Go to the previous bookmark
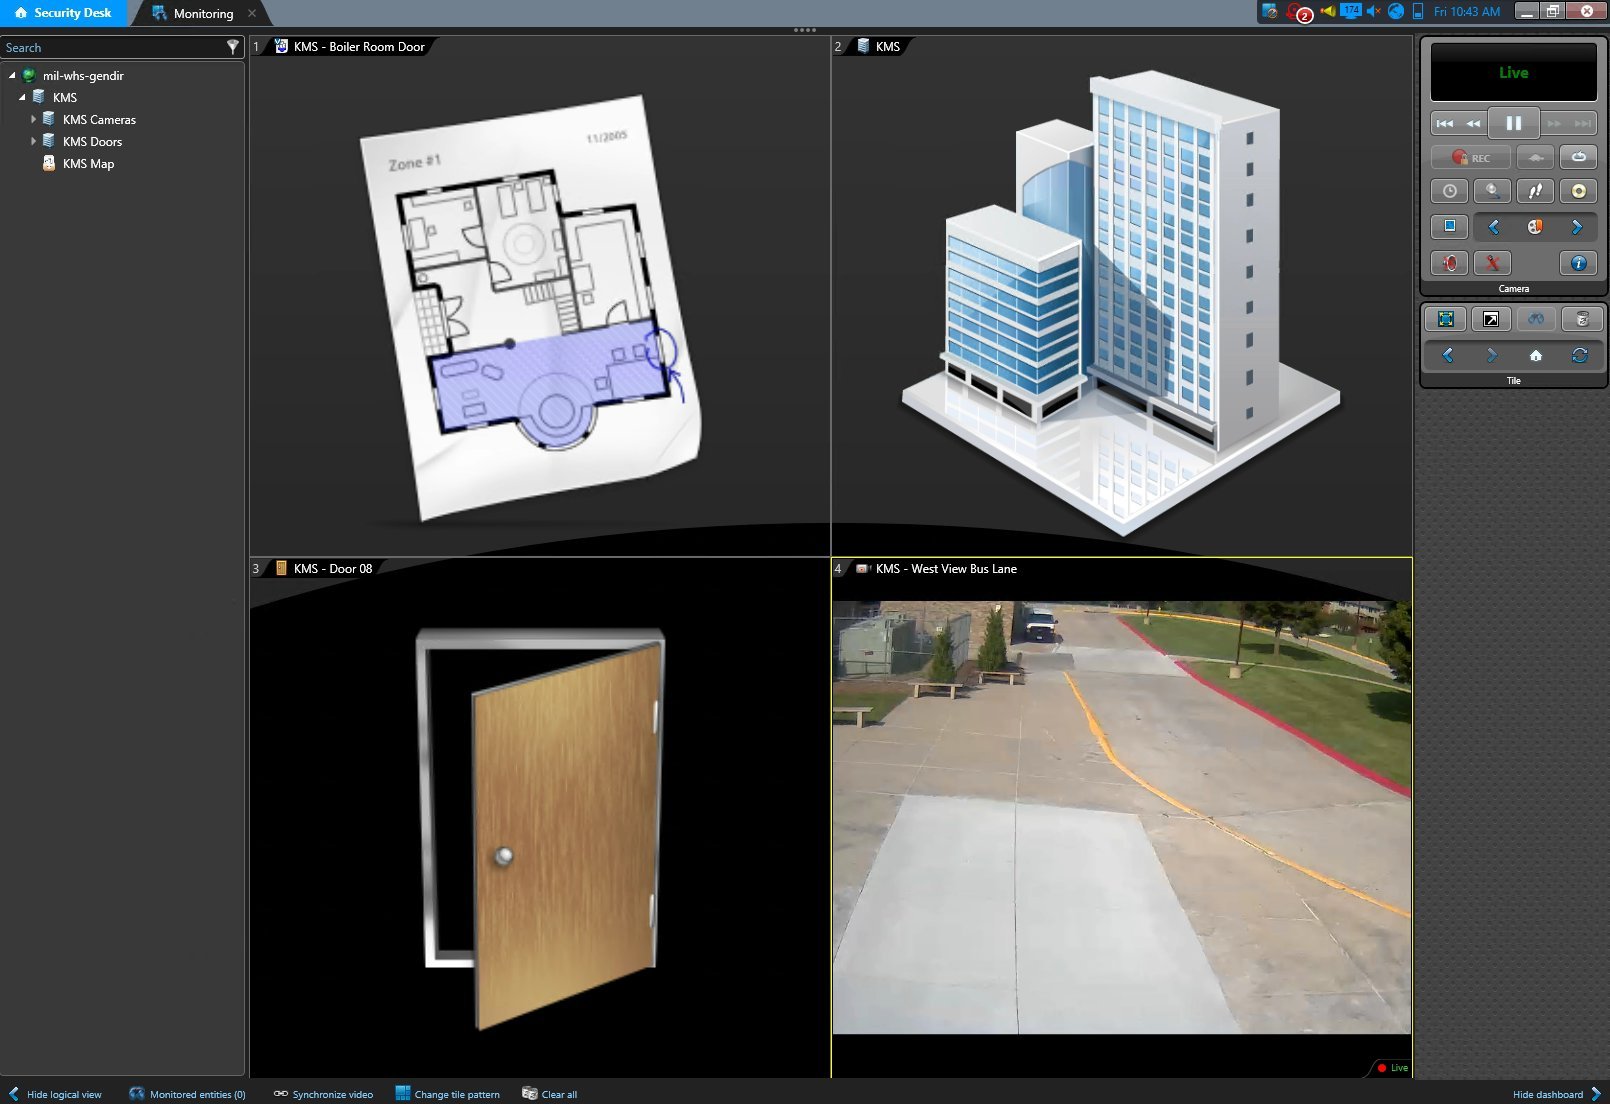This screenshot has height=1104, width=1610. click(x=1494, y=227)
